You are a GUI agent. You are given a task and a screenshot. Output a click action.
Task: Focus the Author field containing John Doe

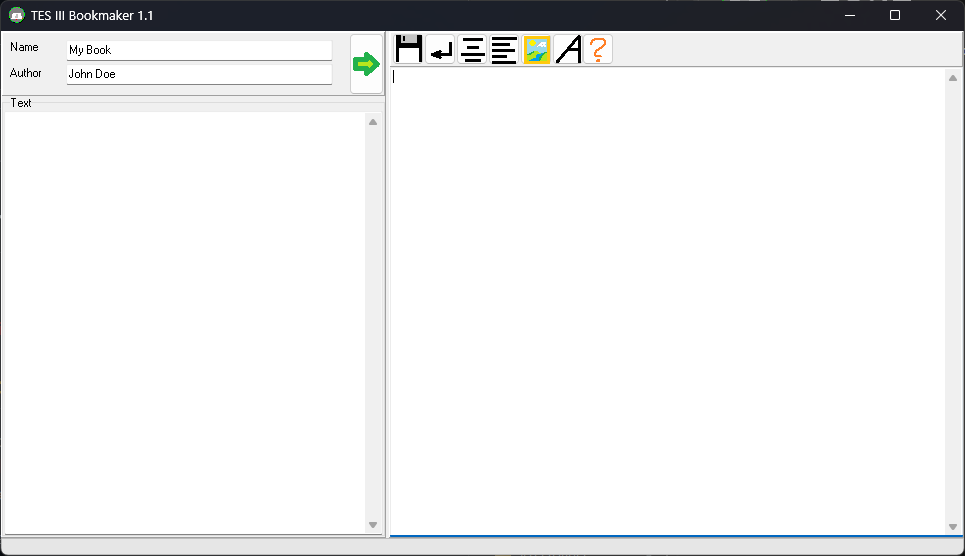(x=199, y=74)
